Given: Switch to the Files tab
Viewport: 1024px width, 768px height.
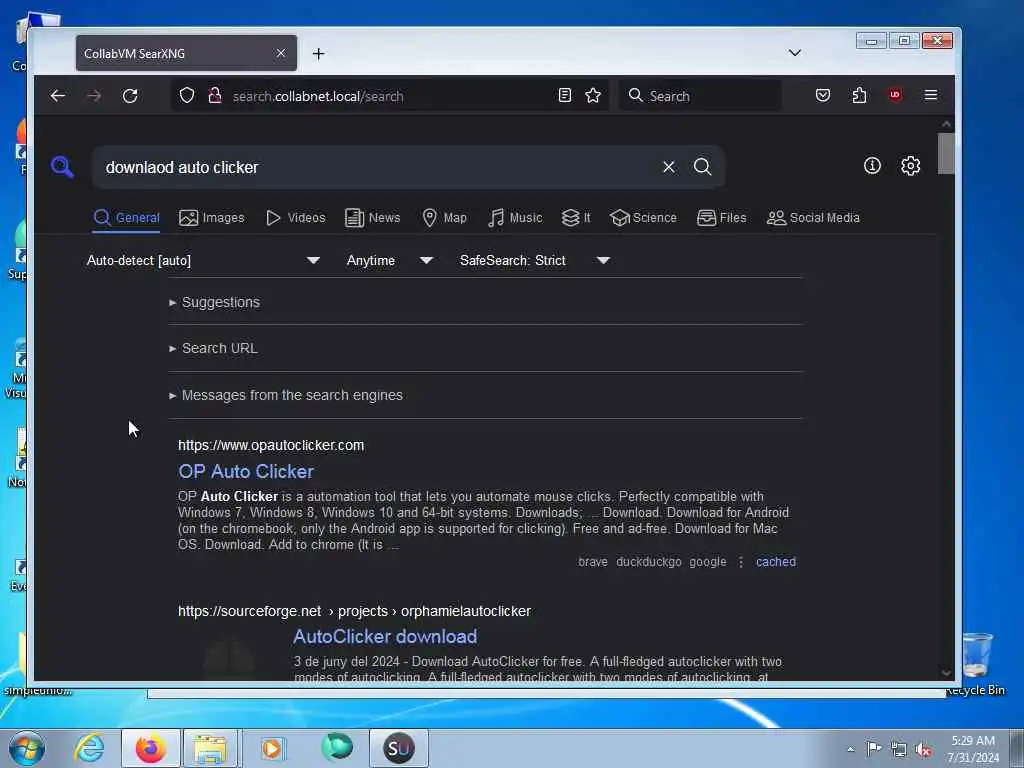Looking at the screenshot, I should pyautogui.click(x=721, y=217).
